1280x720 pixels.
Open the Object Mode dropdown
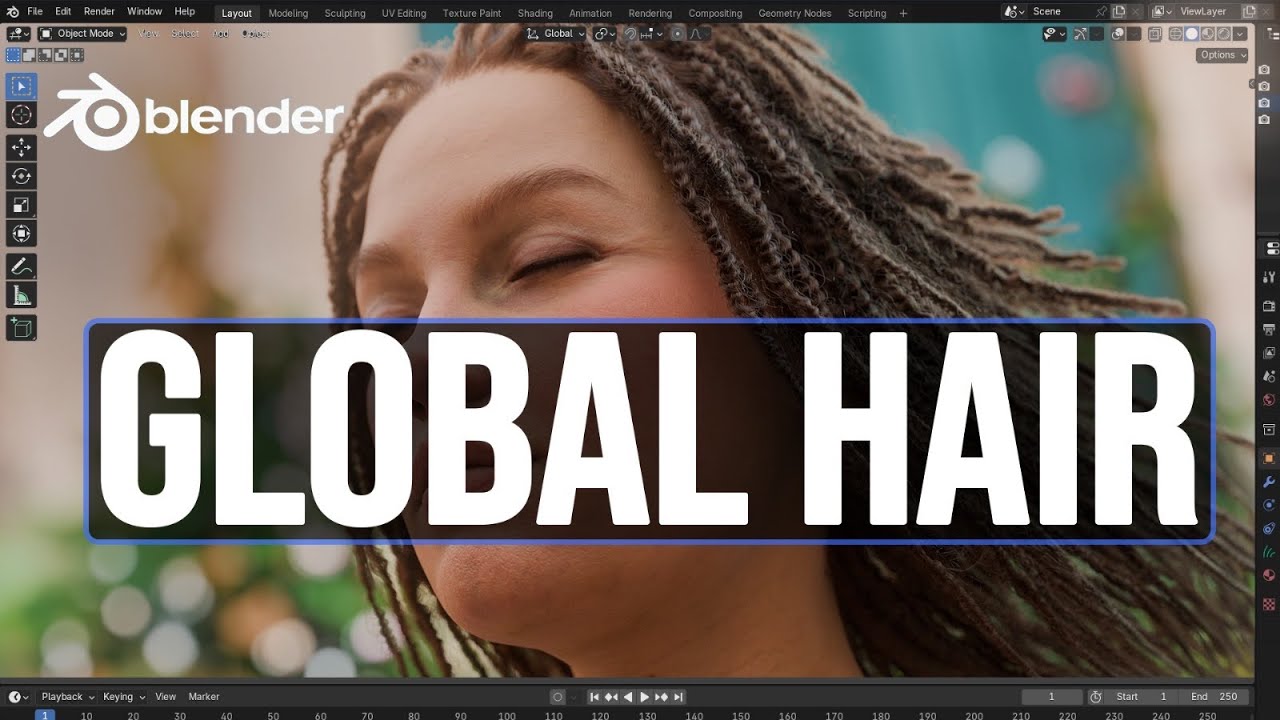tap(82, 33)
